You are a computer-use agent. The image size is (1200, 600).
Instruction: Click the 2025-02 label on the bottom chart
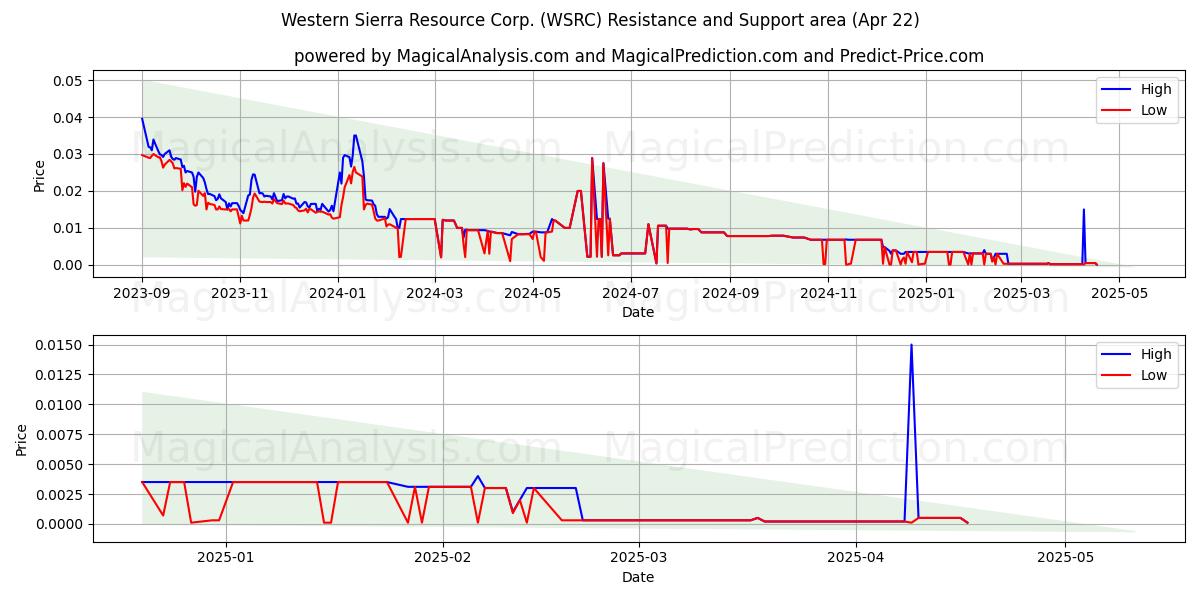442,558
